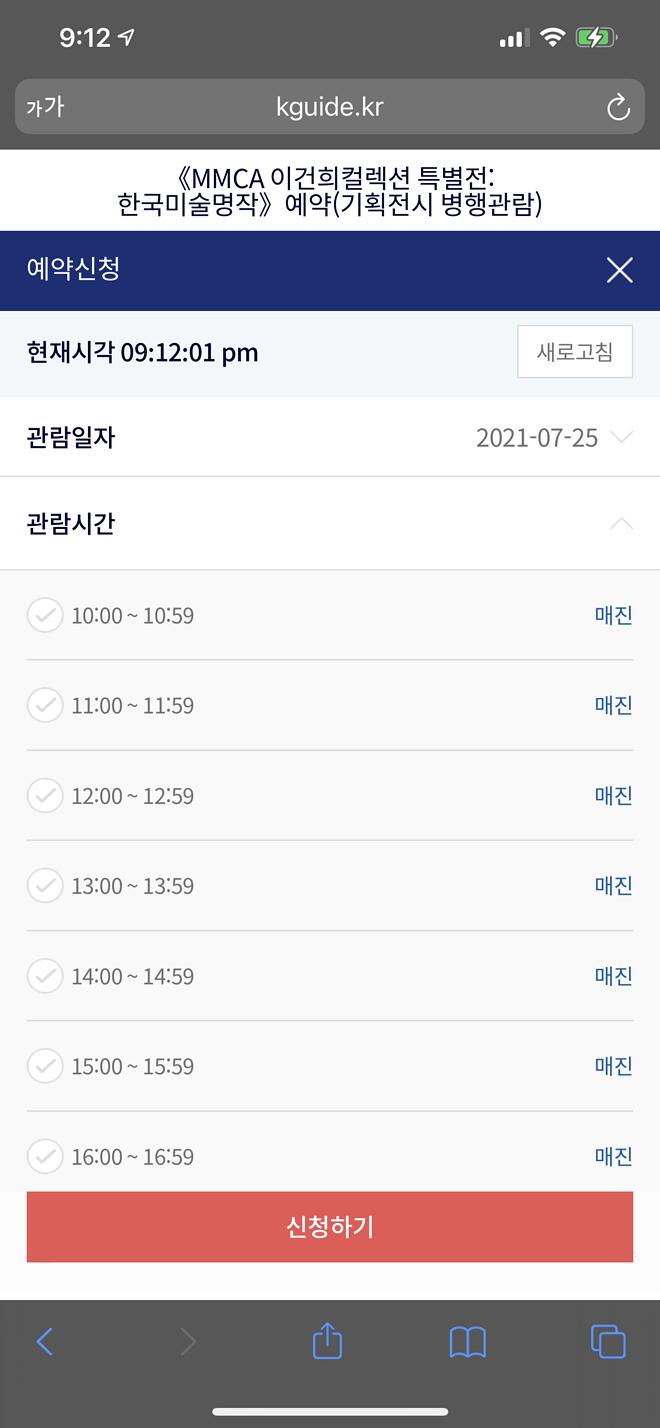Select the 14:00 ~ 14:59 time row

coord(132,976)
